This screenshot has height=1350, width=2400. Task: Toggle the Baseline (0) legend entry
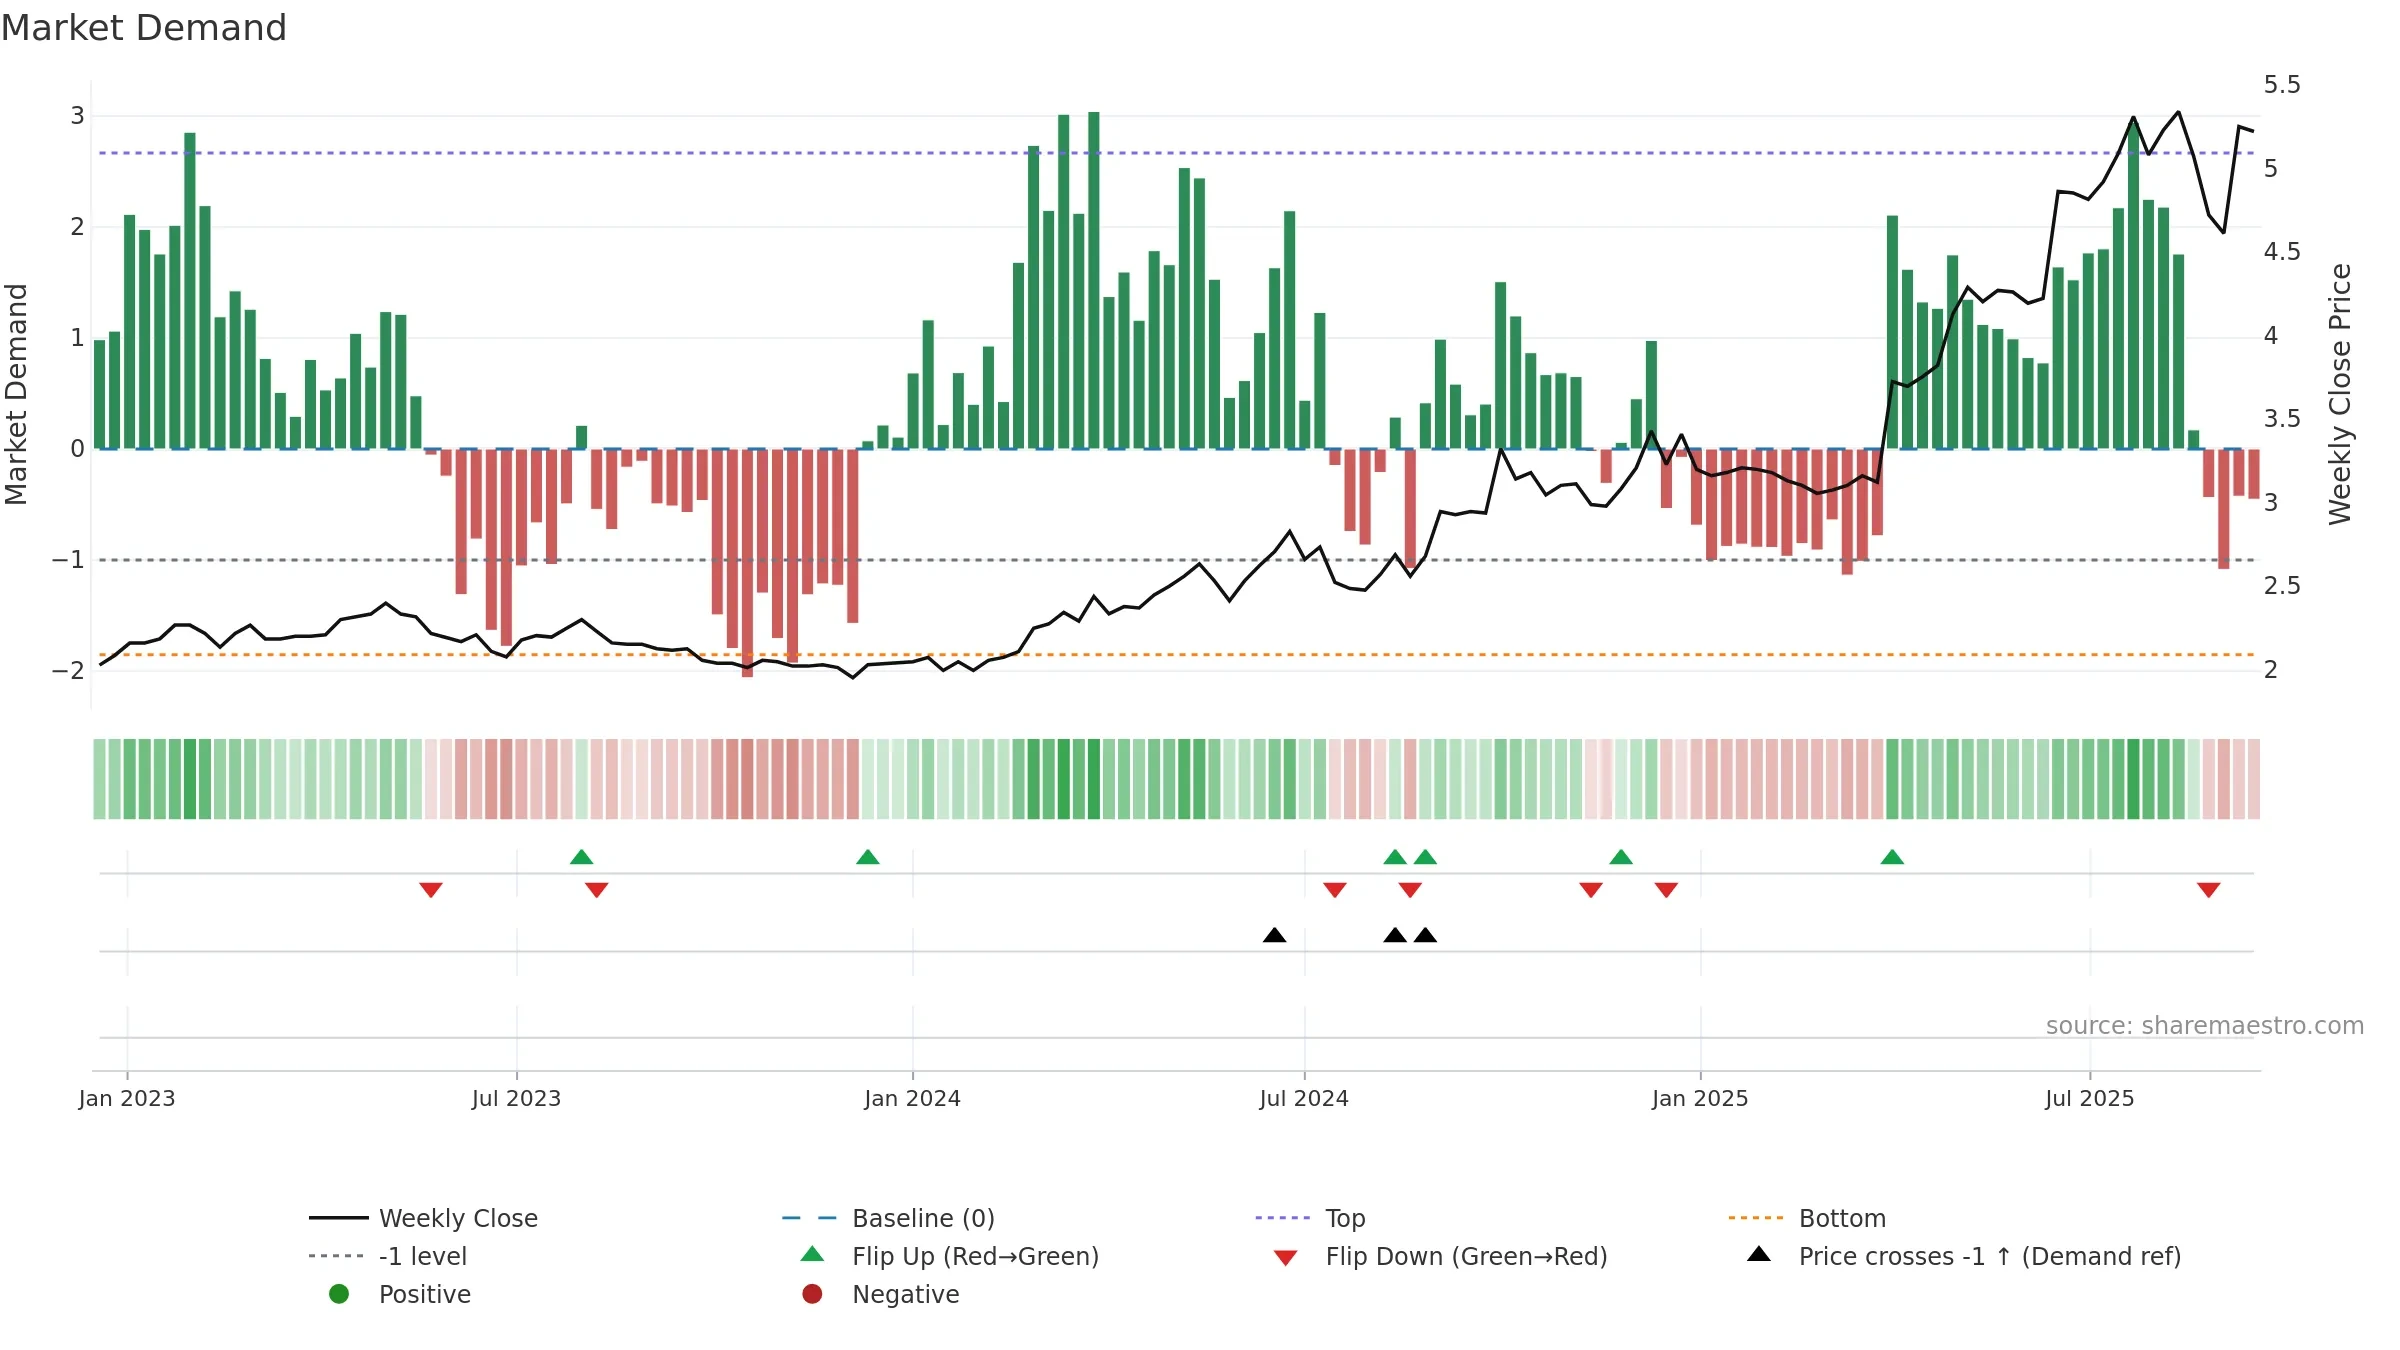888,1218
